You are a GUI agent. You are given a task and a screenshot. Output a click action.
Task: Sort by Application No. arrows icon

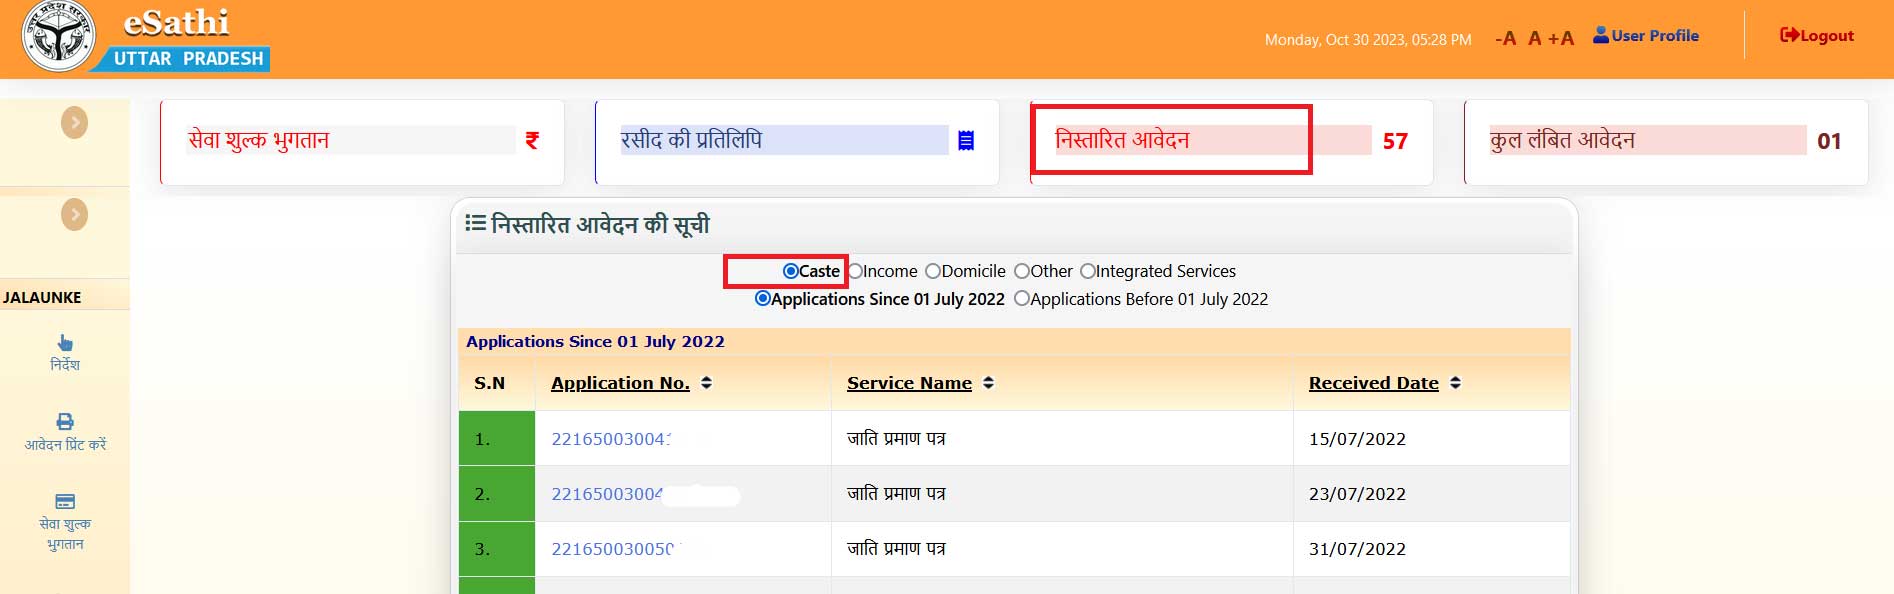706,383
